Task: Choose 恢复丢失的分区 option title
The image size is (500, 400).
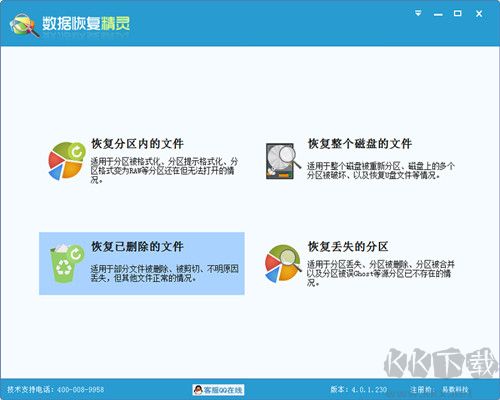Action: (348, 247)
